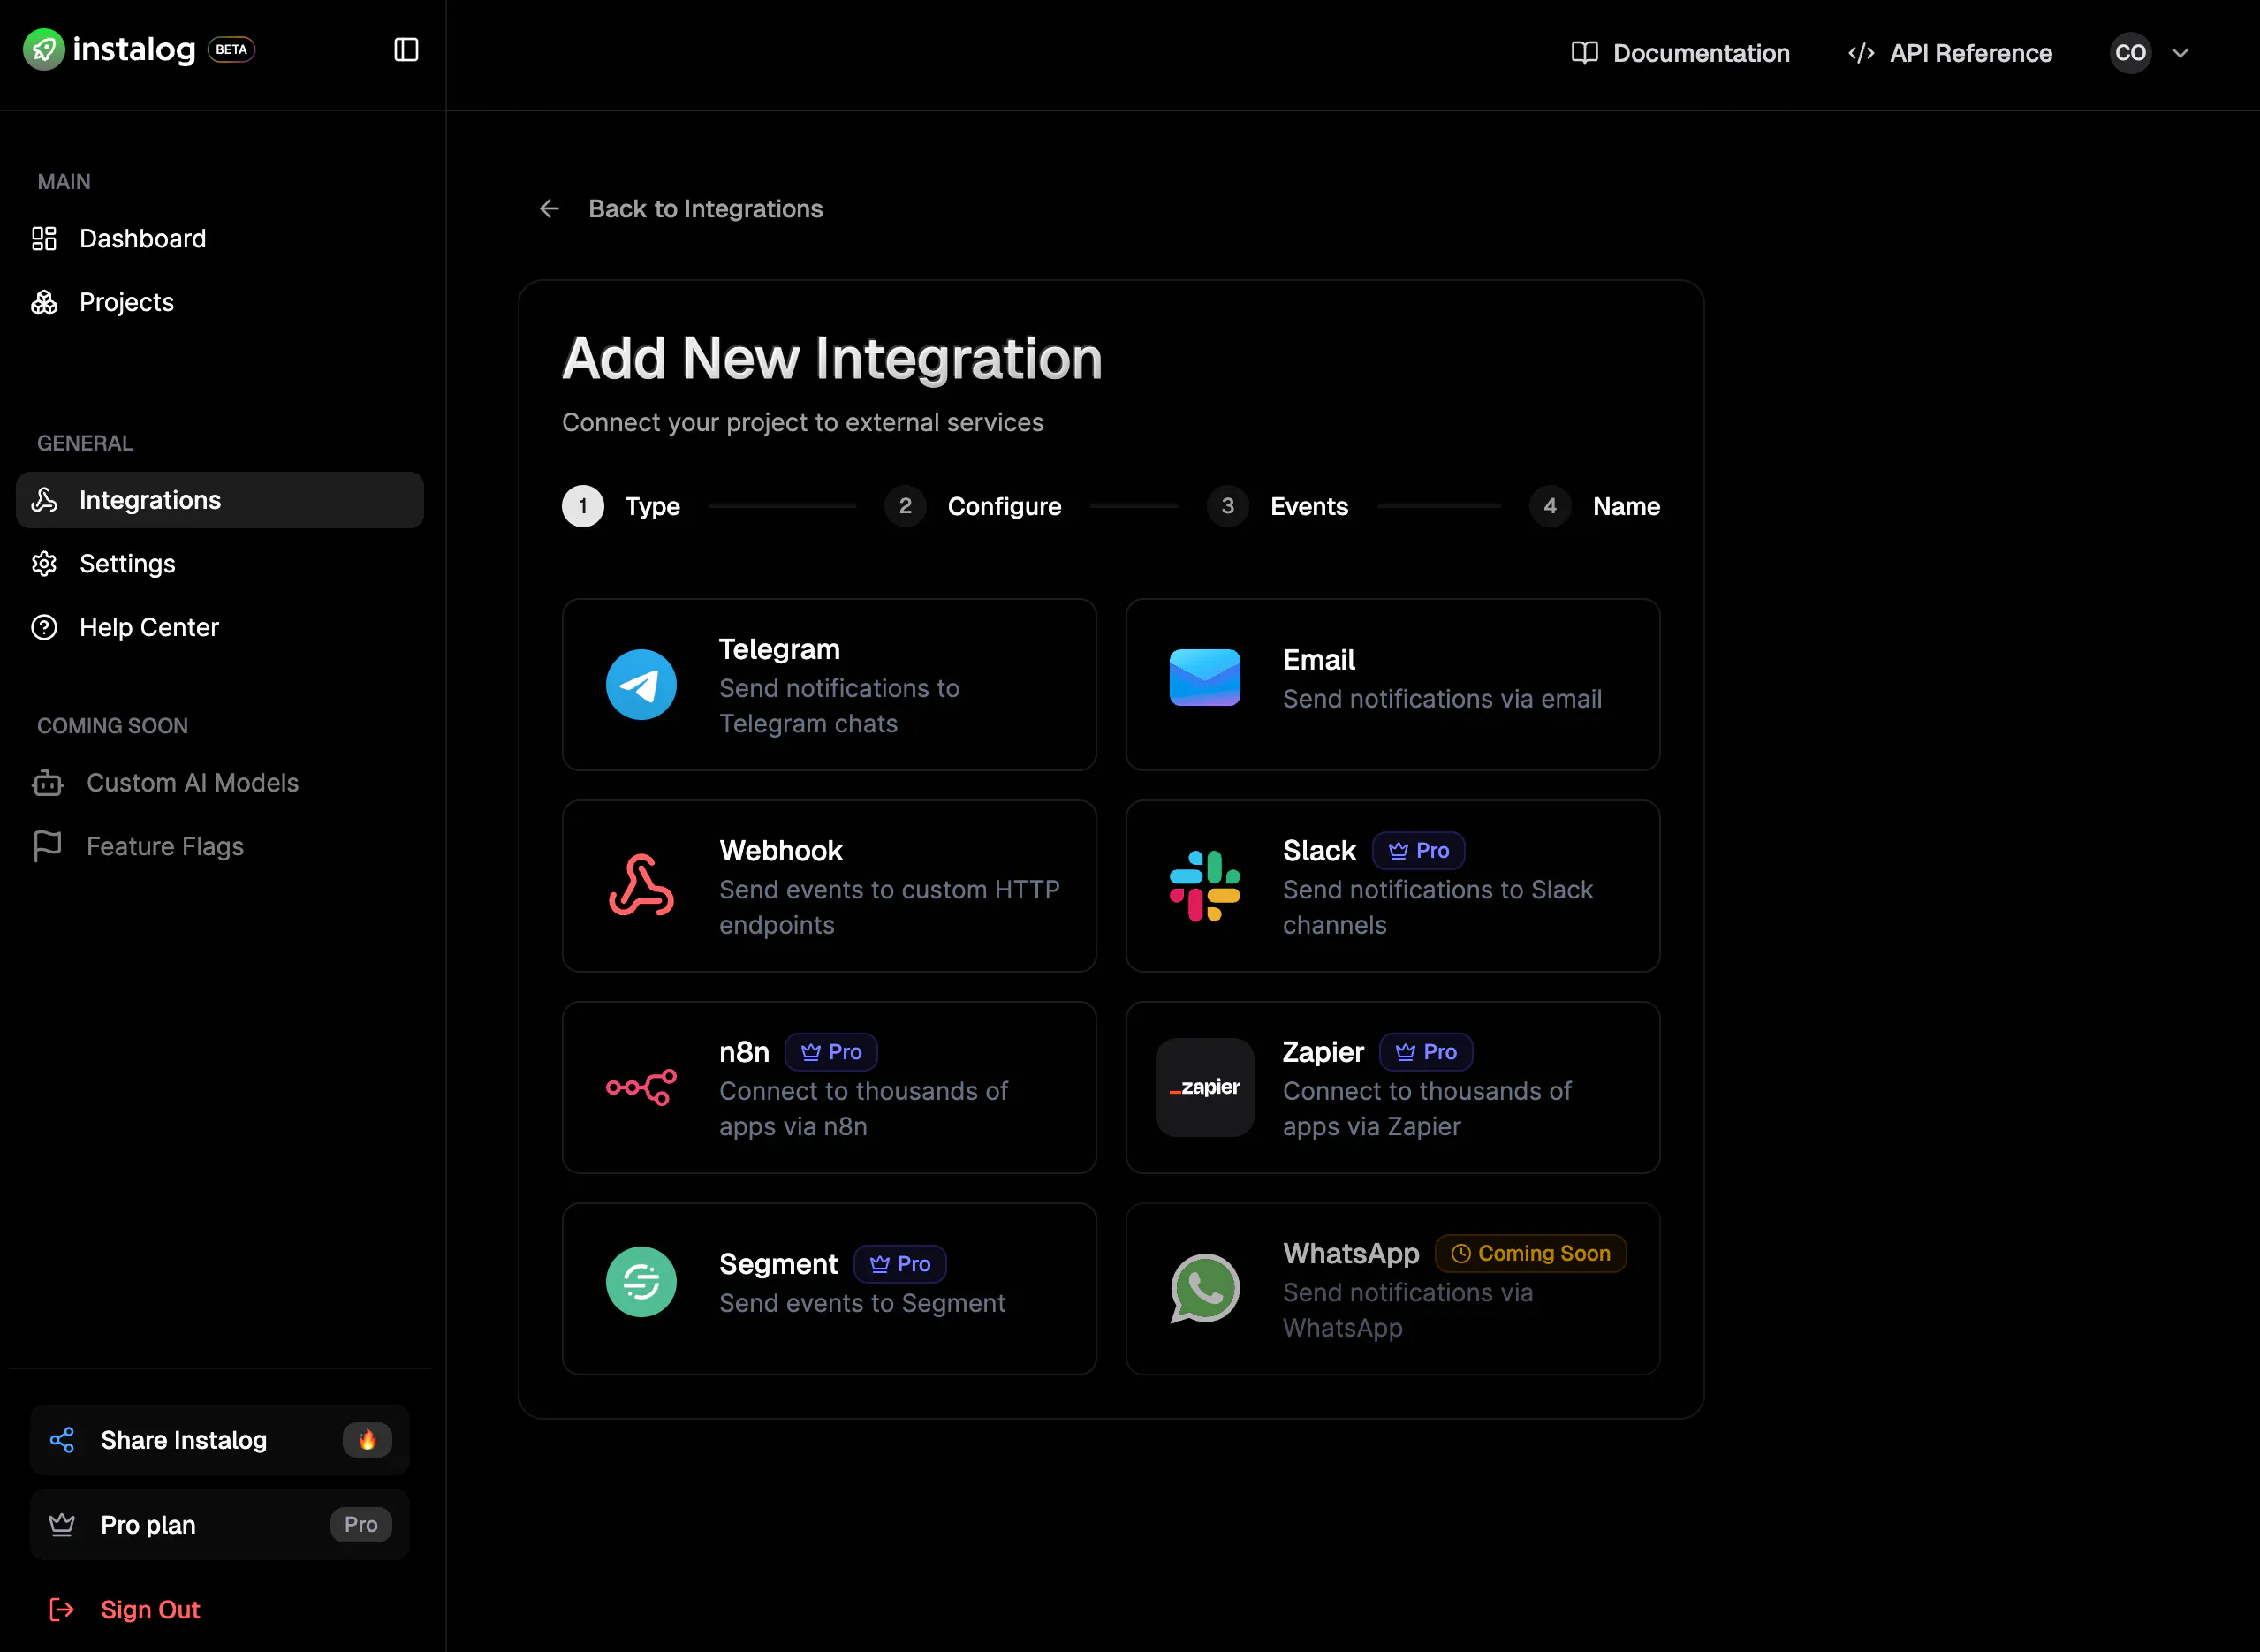Select Integrations in the sidebar
This screenshot has height=1652, width=2260.
coord(220,500)
